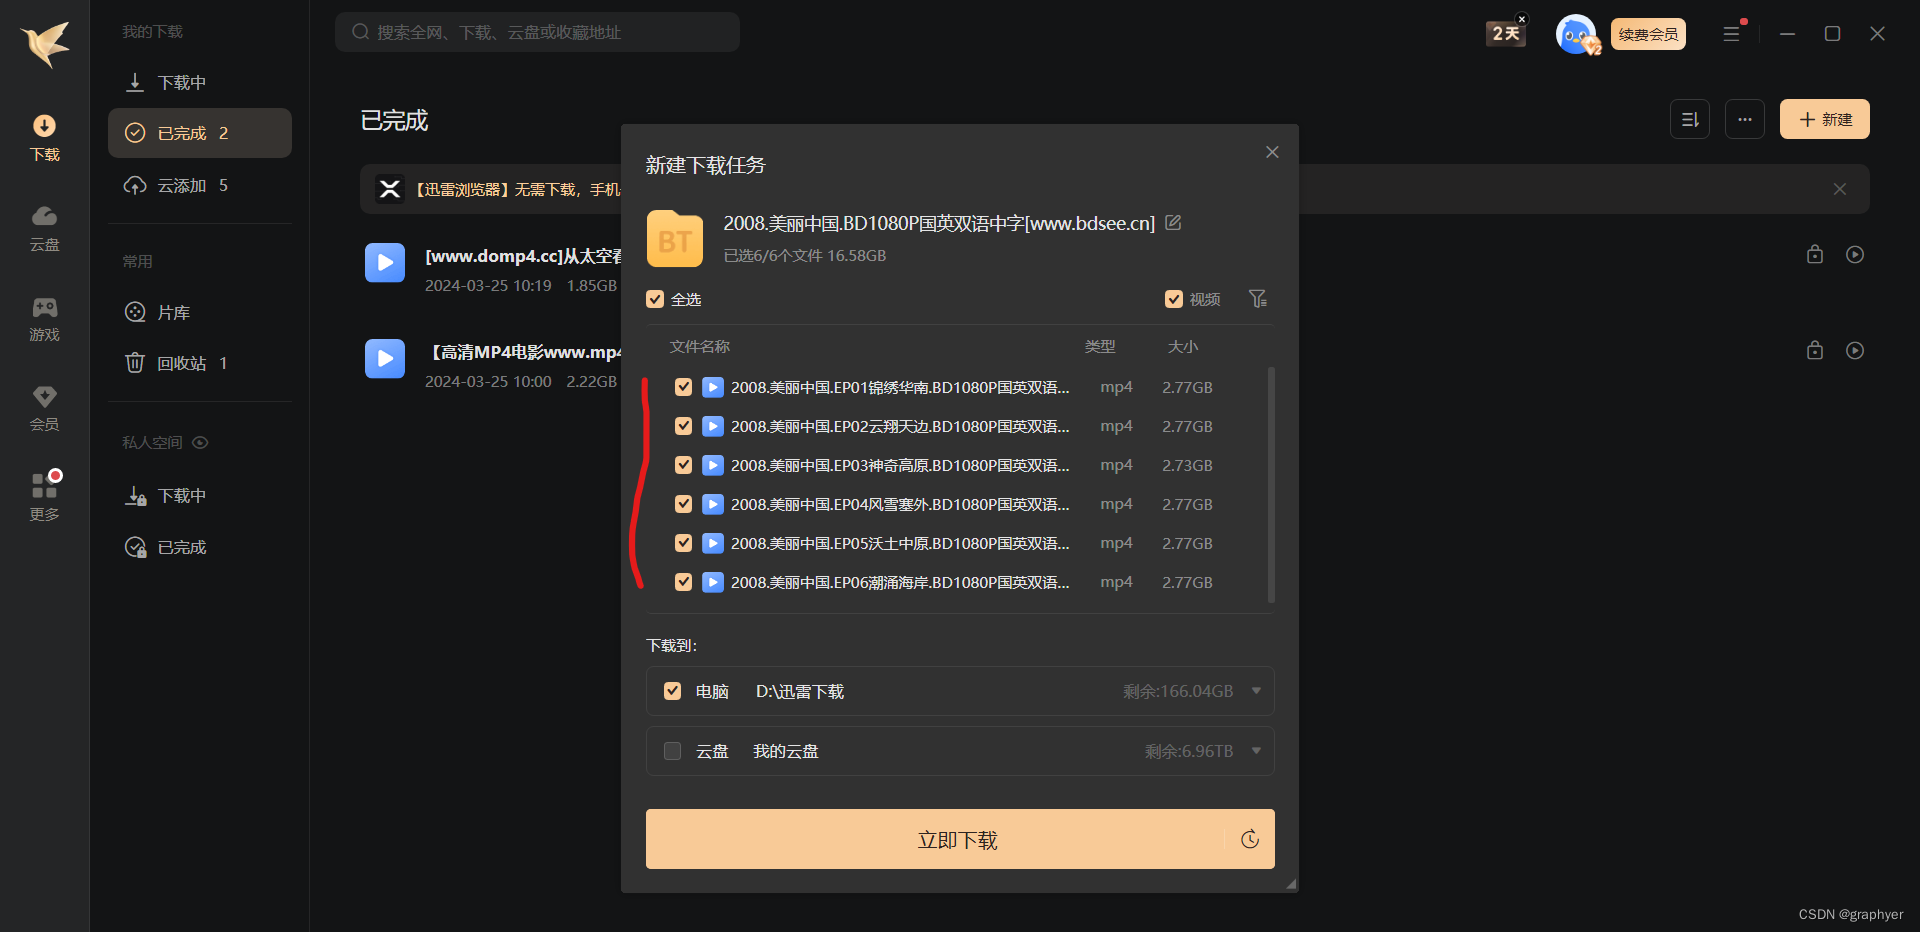Viewport: 1920px width, 932px height.
Task: Click play icon for 高清MP4电影 item
Action: point(1855,350)
